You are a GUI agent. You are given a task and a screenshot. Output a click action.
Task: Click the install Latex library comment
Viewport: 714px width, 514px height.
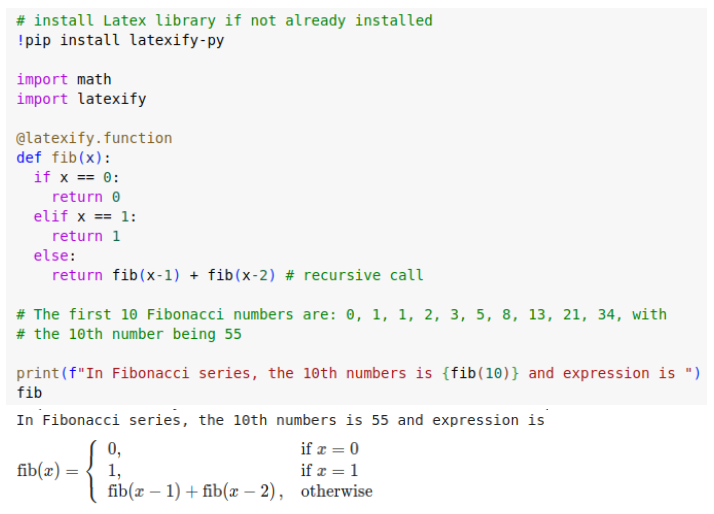[x=224, y=21]
